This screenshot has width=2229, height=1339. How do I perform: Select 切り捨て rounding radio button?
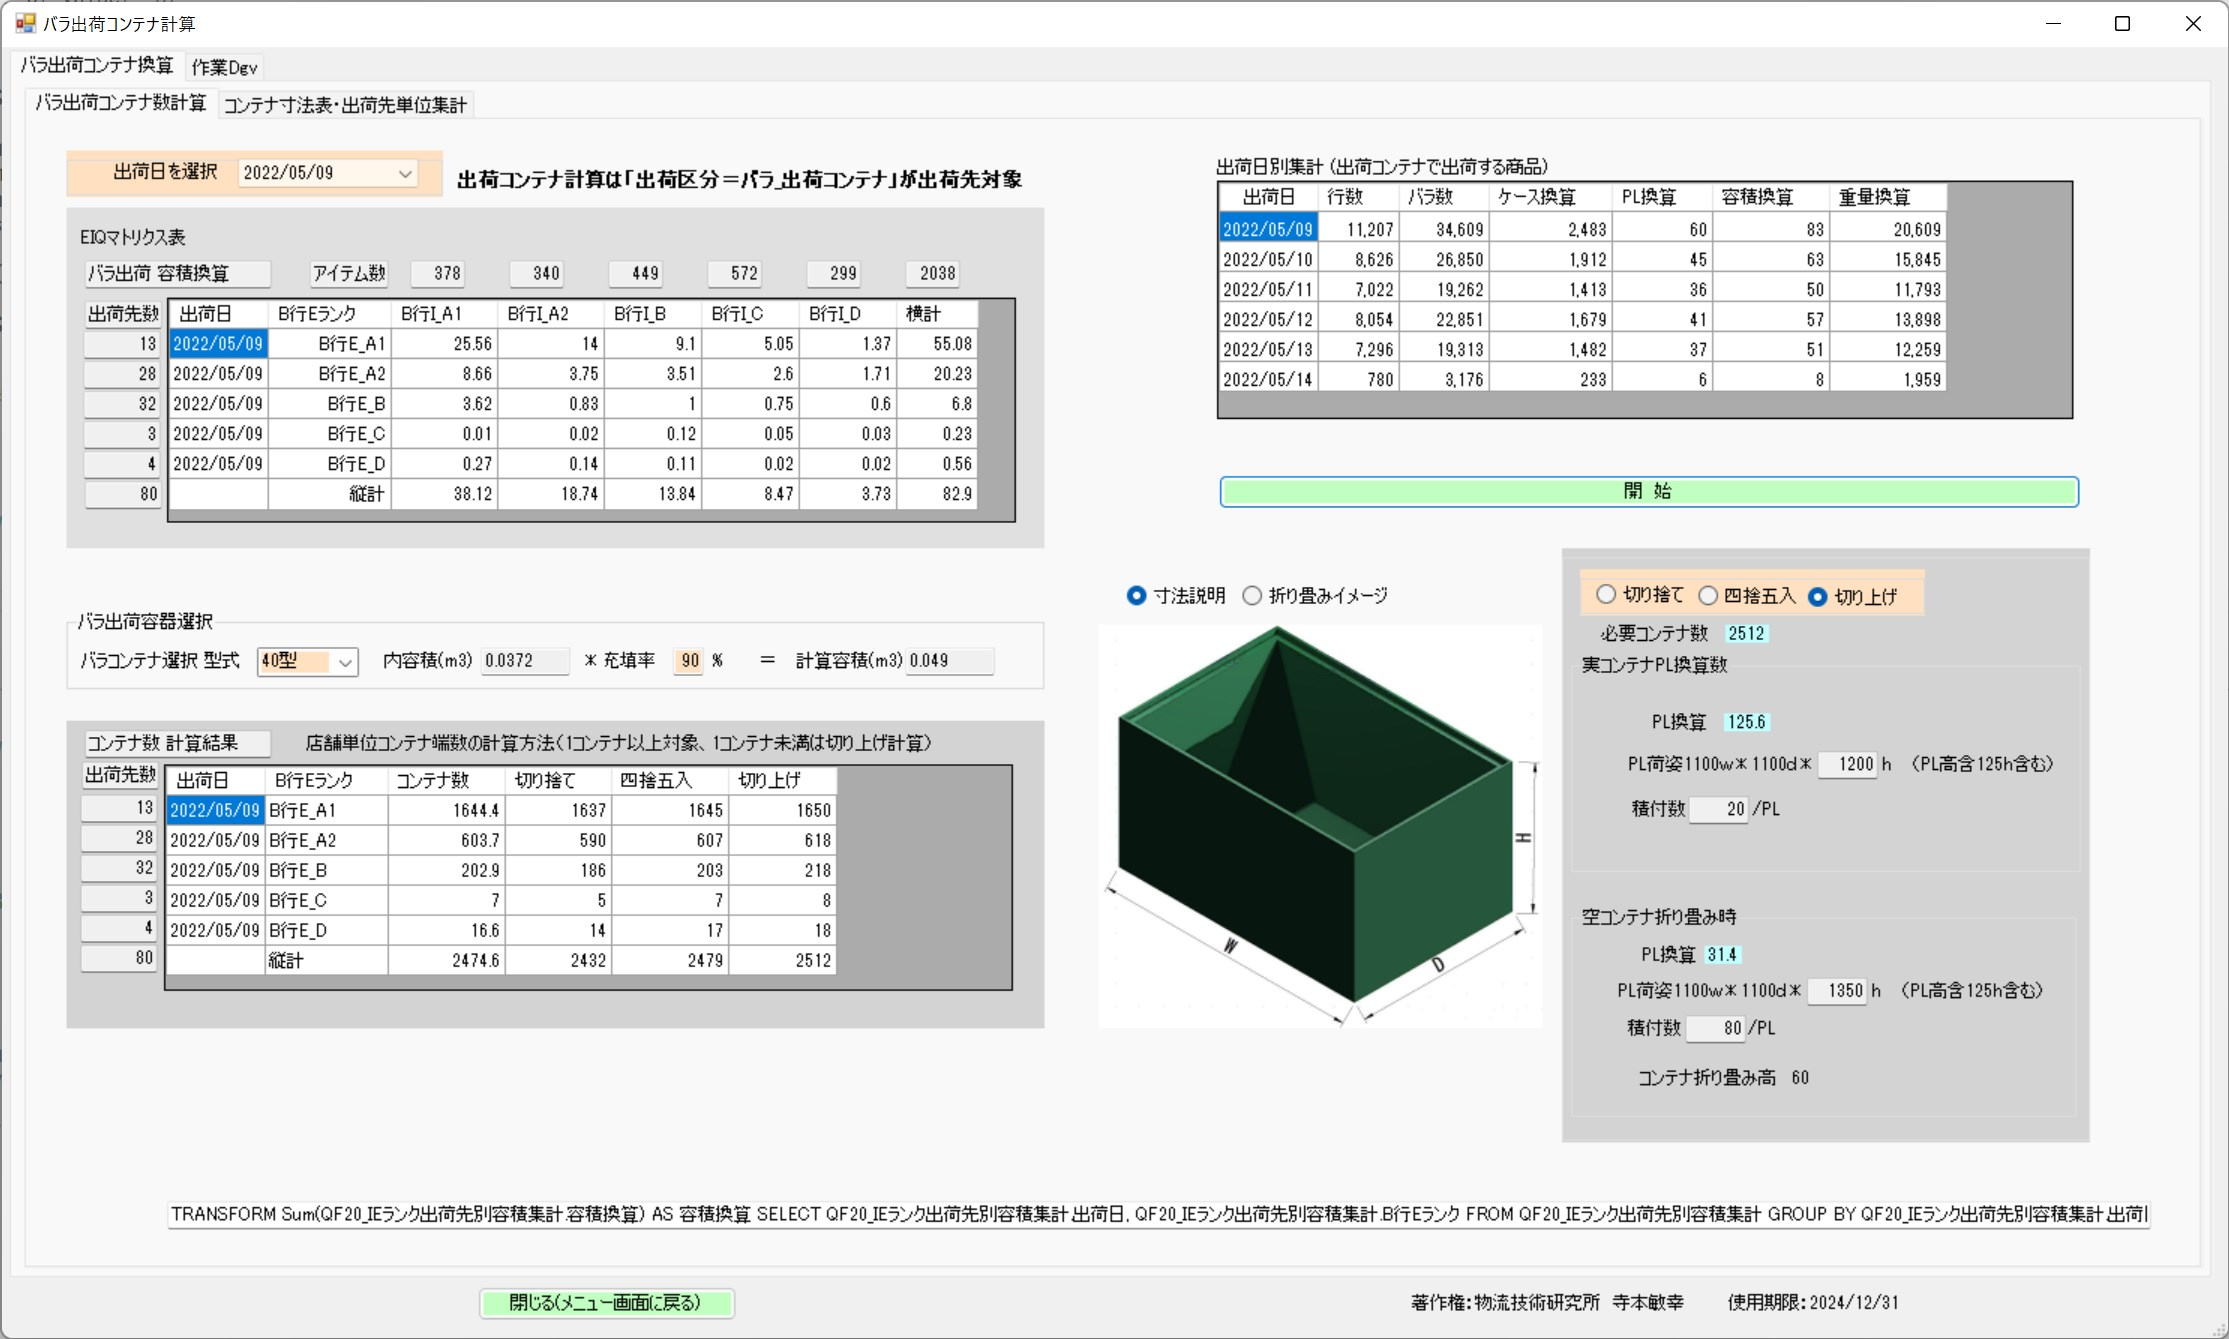pyautogui.click(x=1606, y=595)
